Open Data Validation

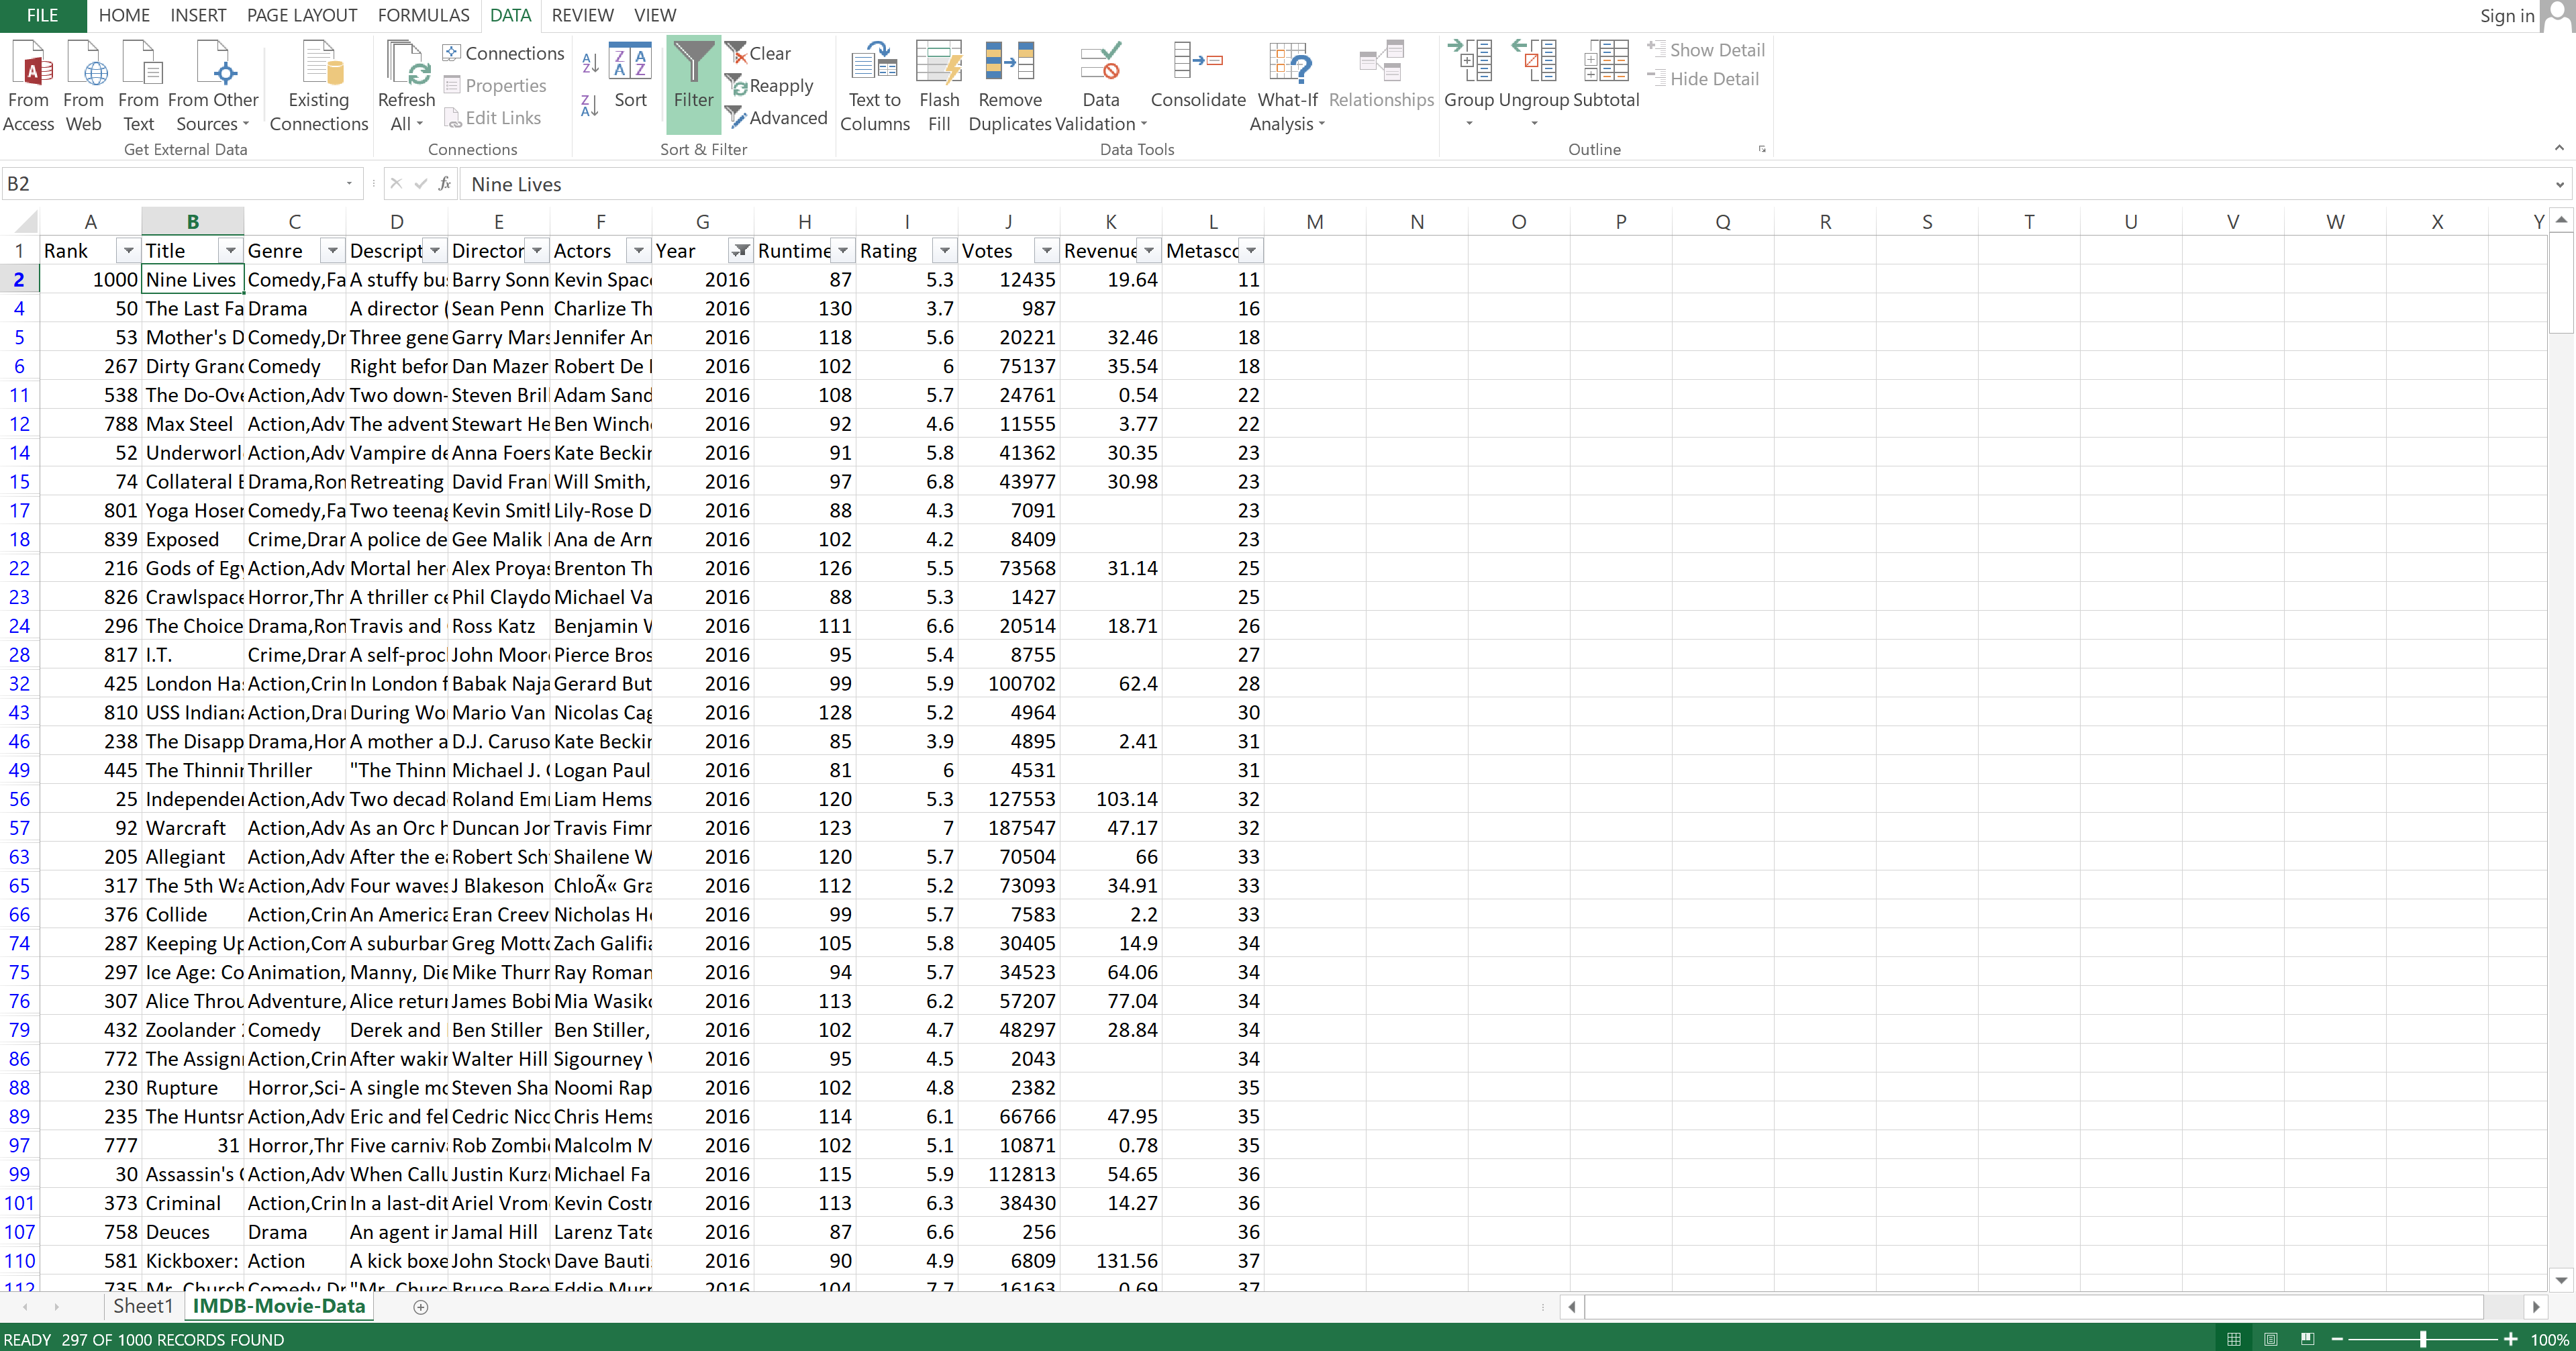(x=1100, y=86)
